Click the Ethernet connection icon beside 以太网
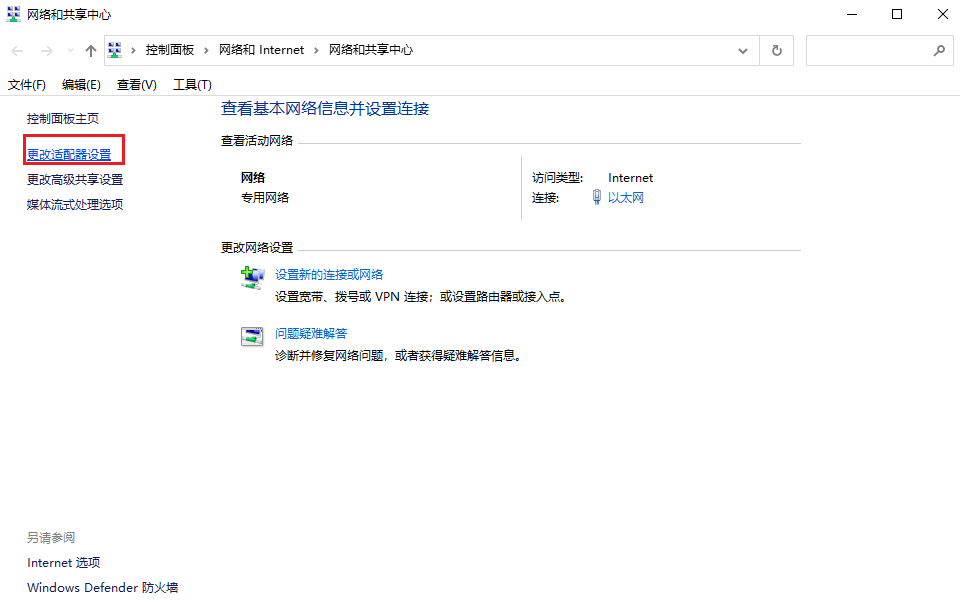 coord(595,197)
